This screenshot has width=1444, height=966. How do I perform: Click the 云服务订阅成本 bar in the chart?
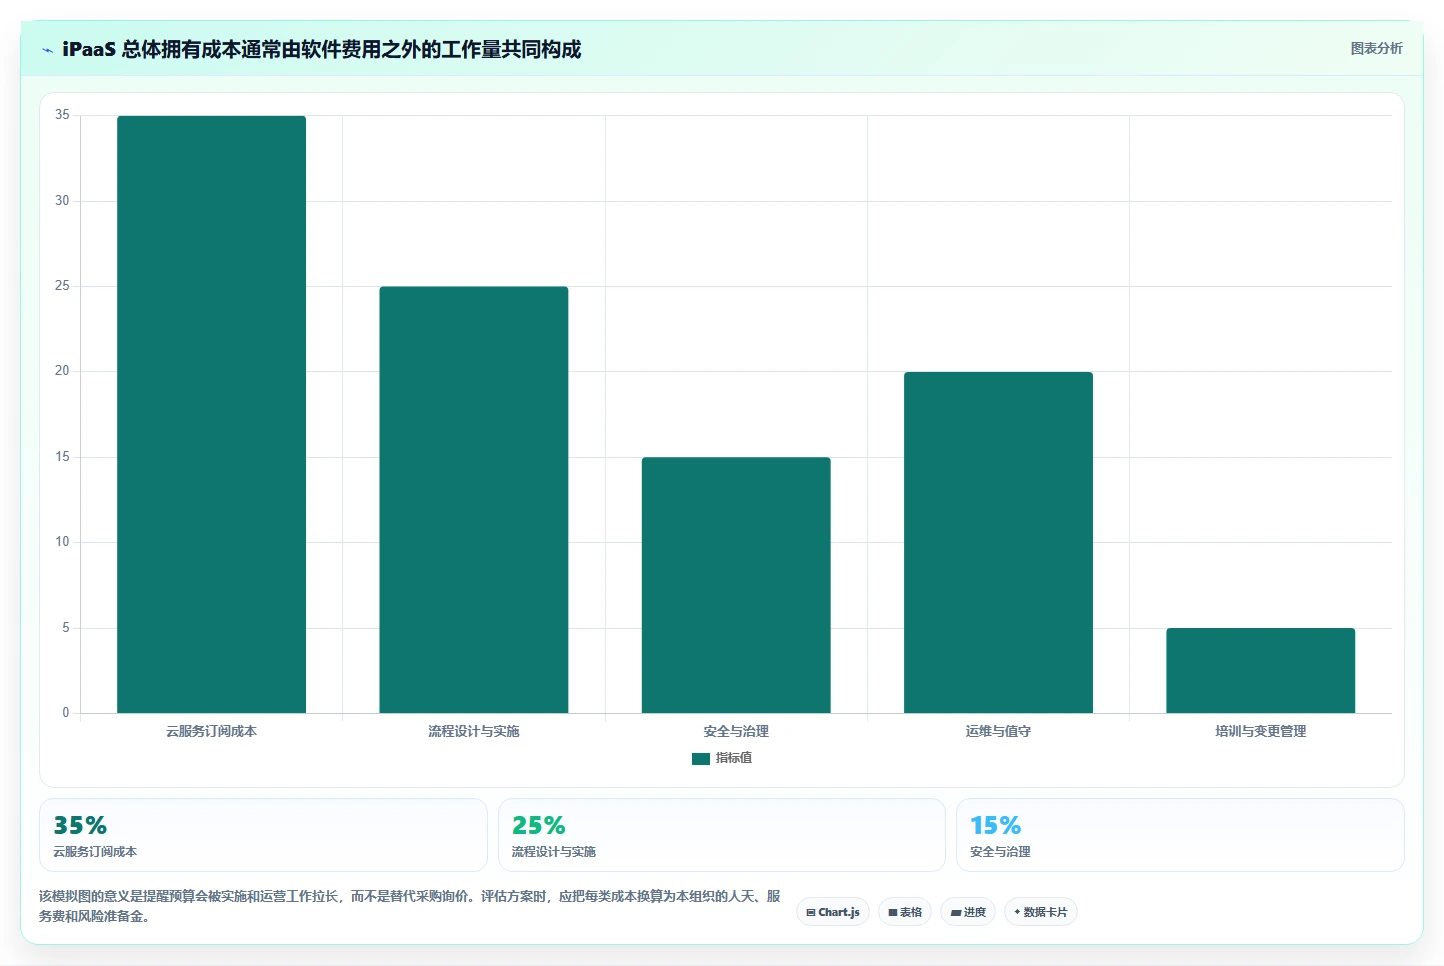pos(211,414)
